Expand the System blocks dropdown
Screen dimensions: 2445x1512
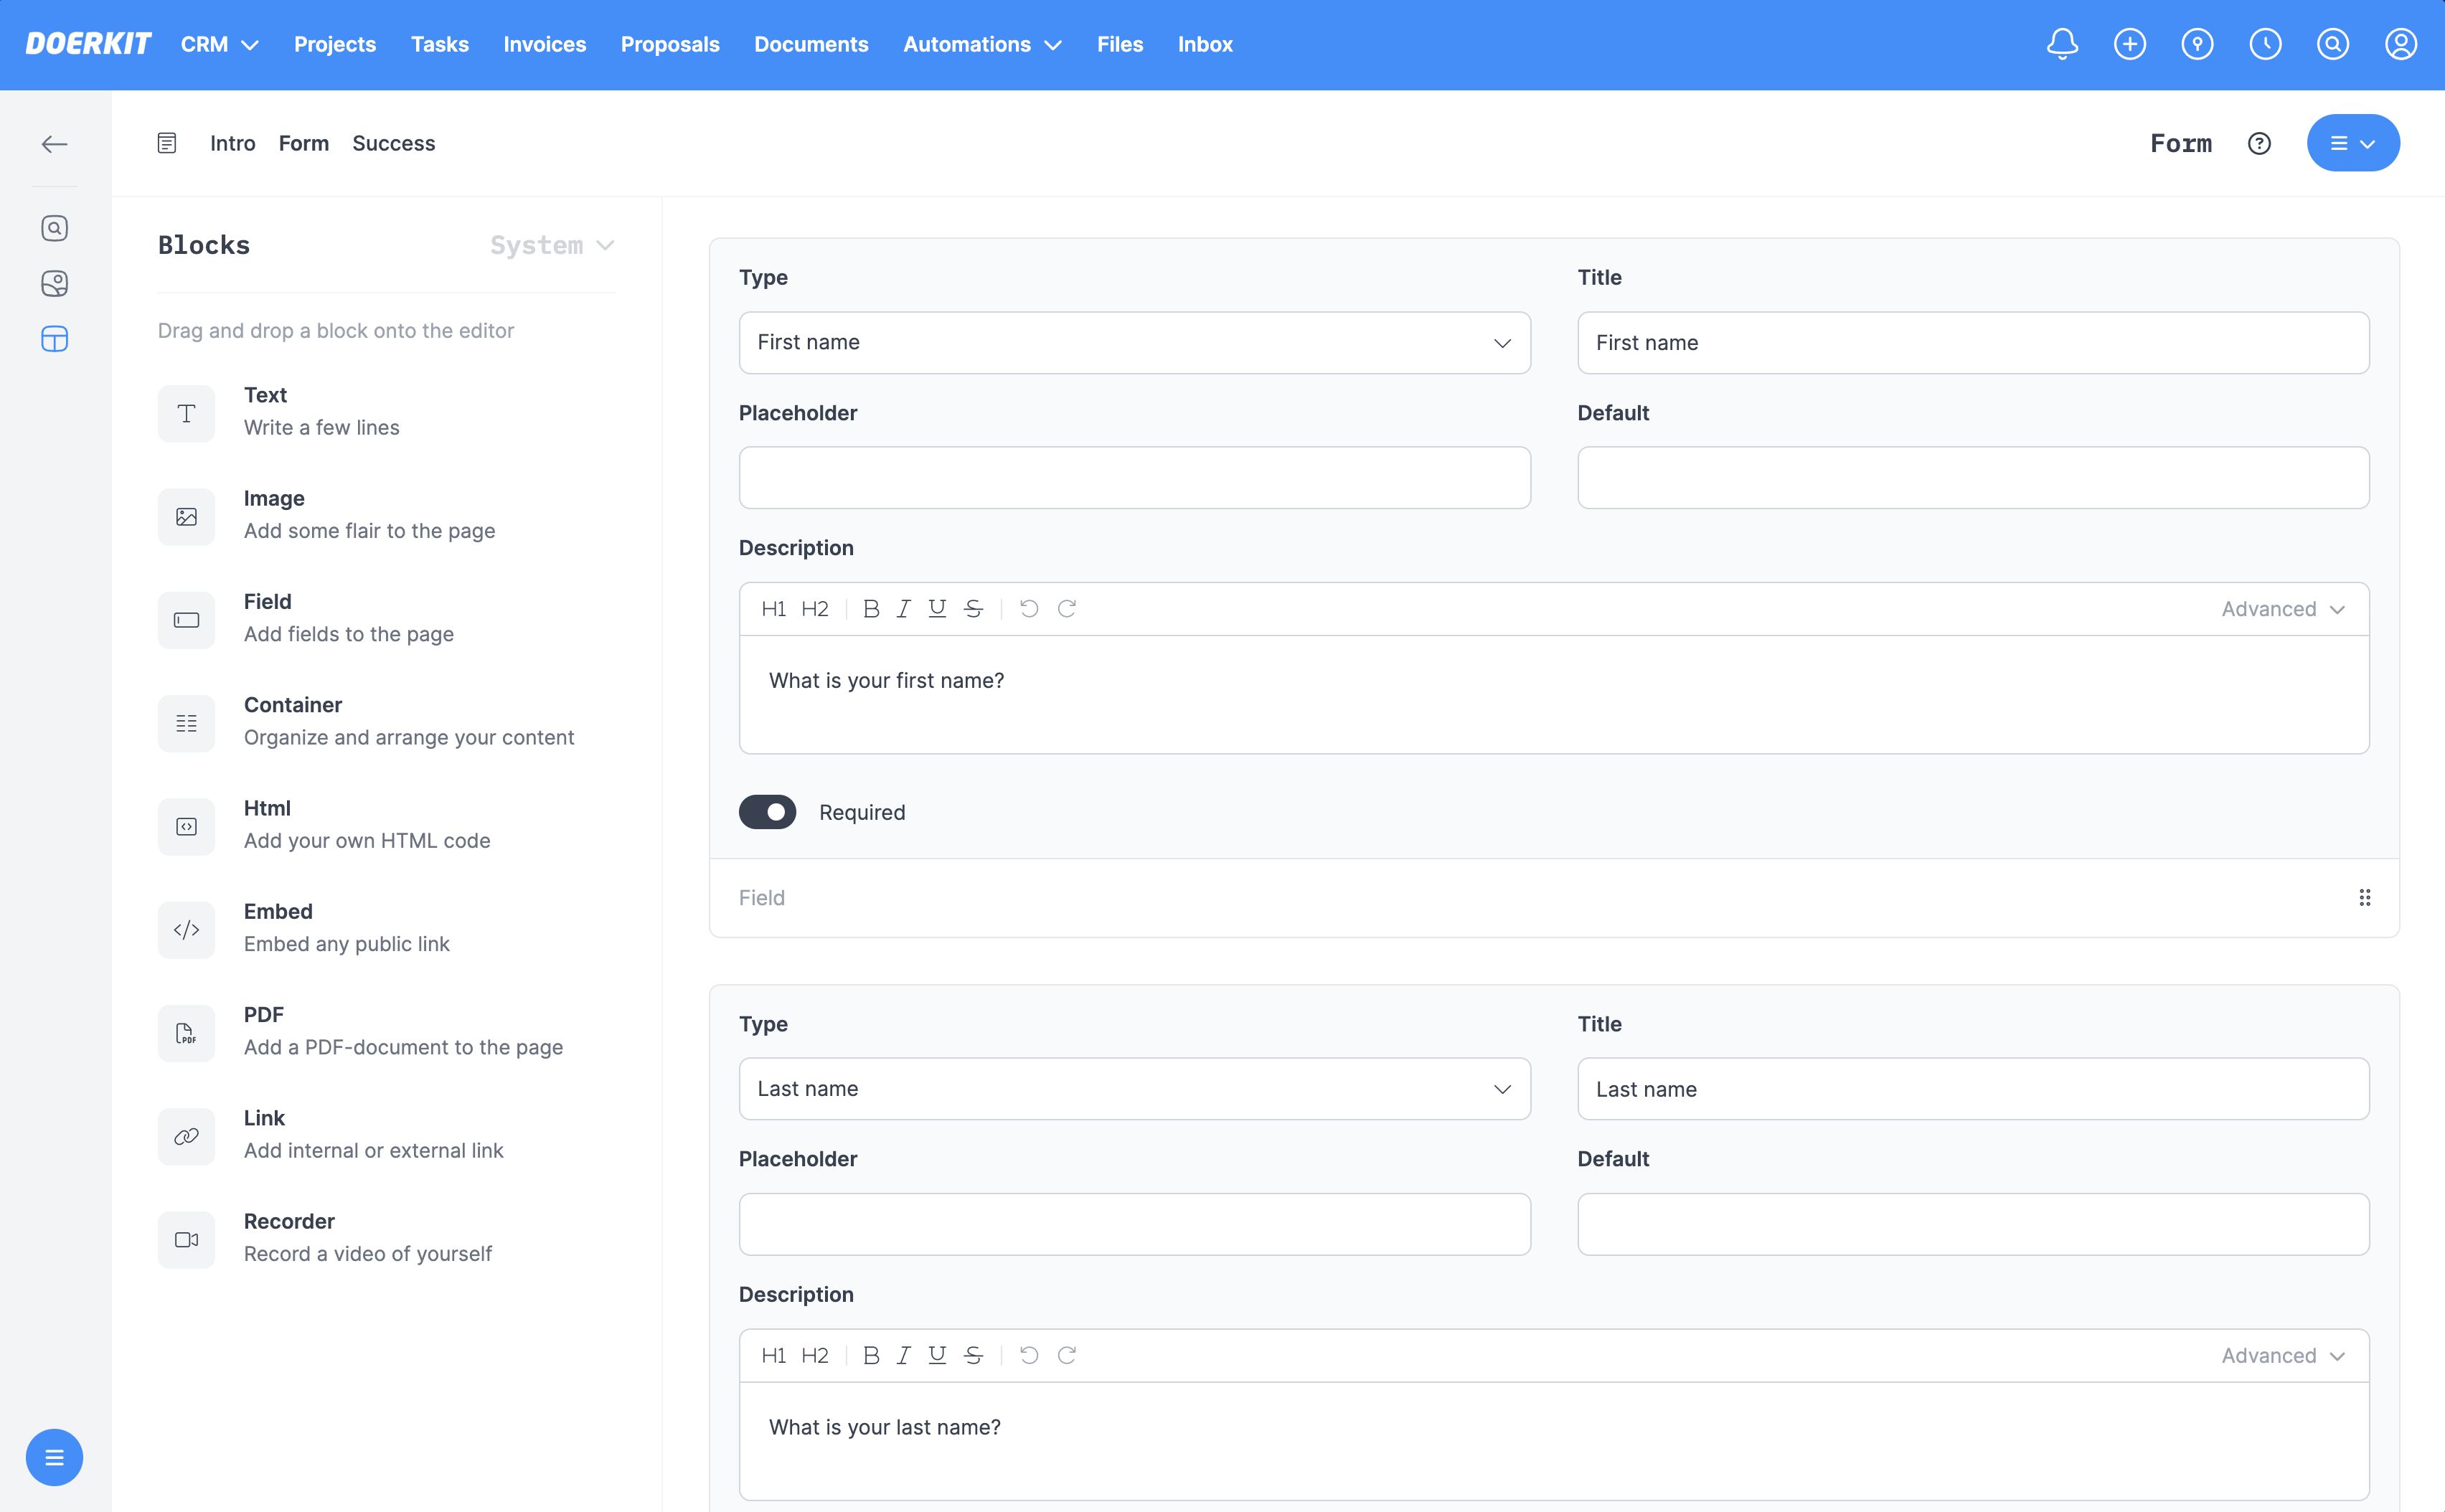(551, 245)
